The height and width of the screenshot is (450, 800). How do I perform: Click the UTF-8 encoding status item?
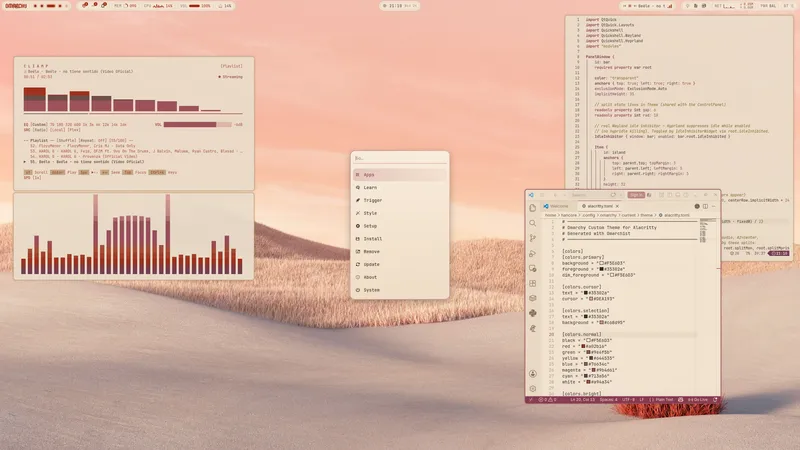coord(629,399)
